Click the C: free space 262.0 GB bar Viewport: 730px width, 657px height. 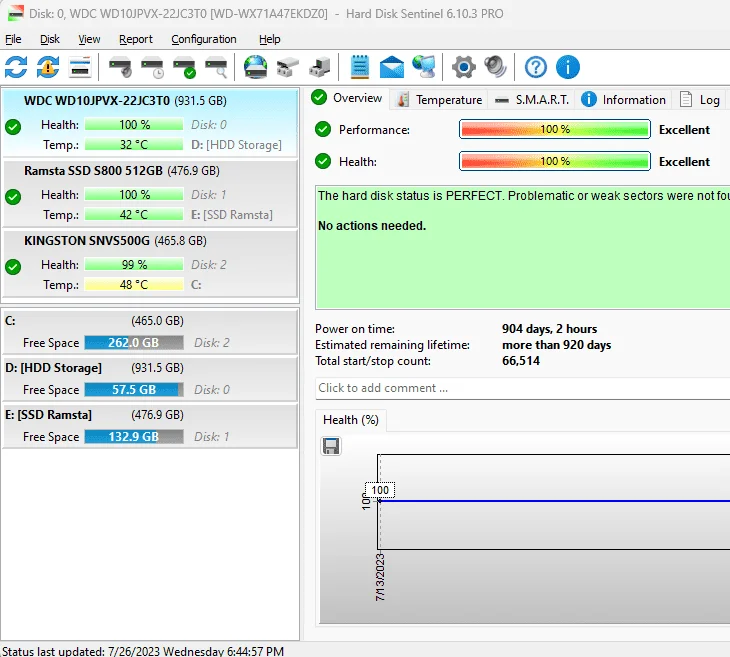tap(134, 343)
